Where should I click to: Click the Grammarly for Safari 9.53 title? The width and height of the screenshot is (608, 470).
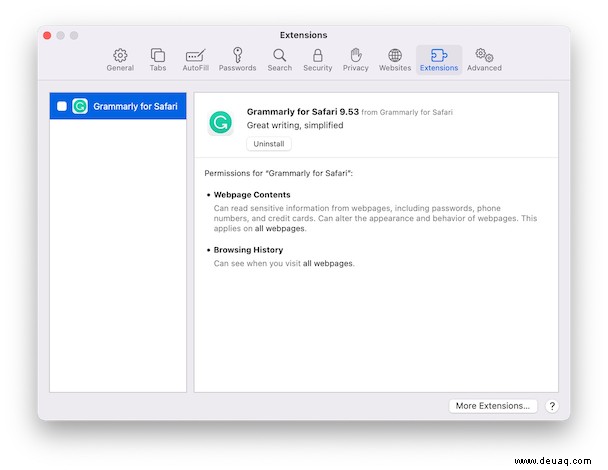coord(302,112)
